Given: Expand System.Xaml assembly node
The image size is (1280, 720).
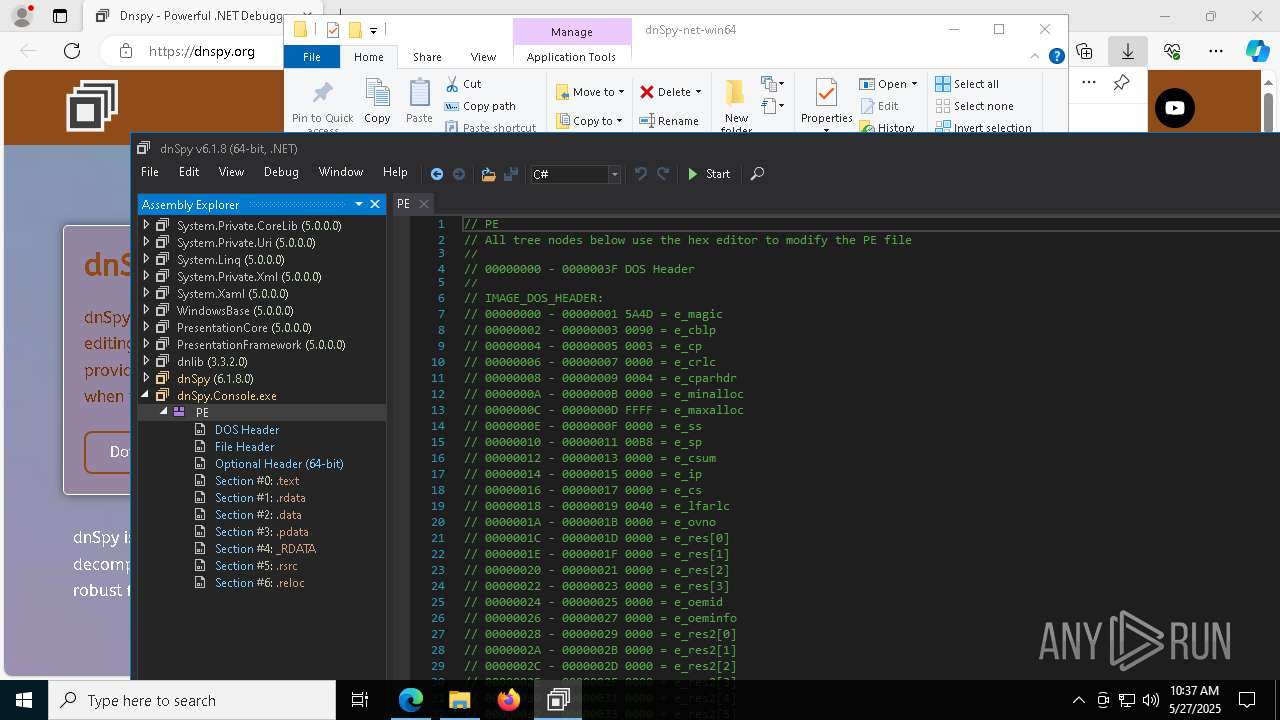Looking at the screenshot, I should pos(146,294).
